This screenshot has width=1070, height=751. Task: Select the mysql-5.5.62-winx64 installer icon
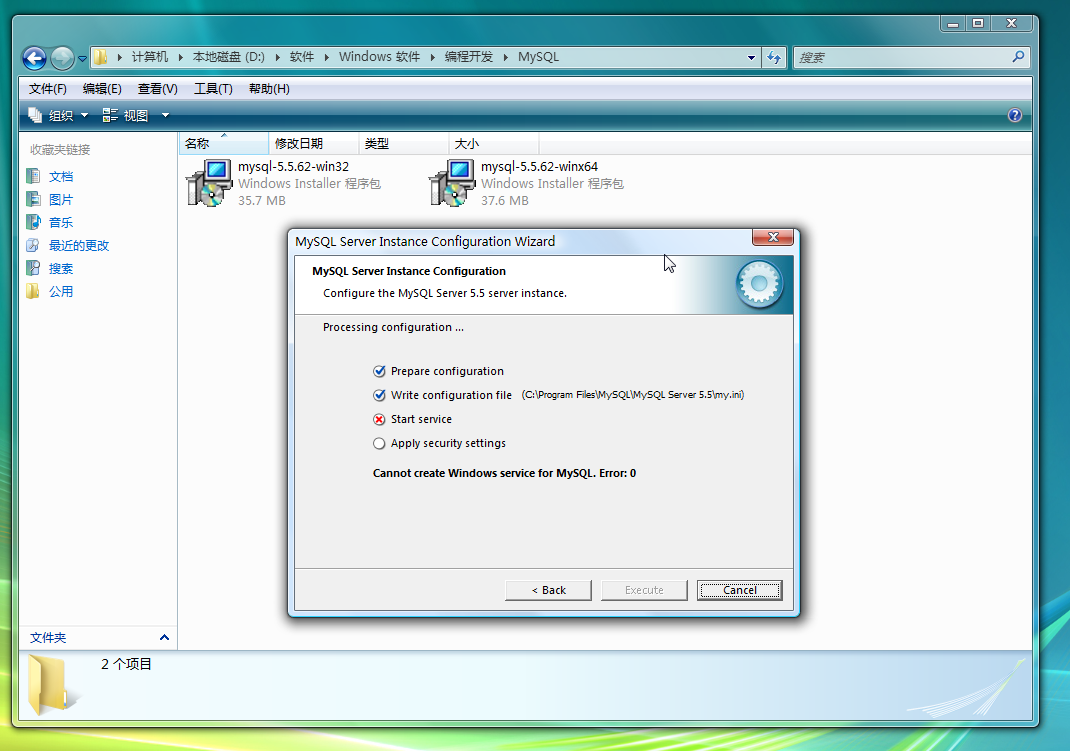[451, 183]
